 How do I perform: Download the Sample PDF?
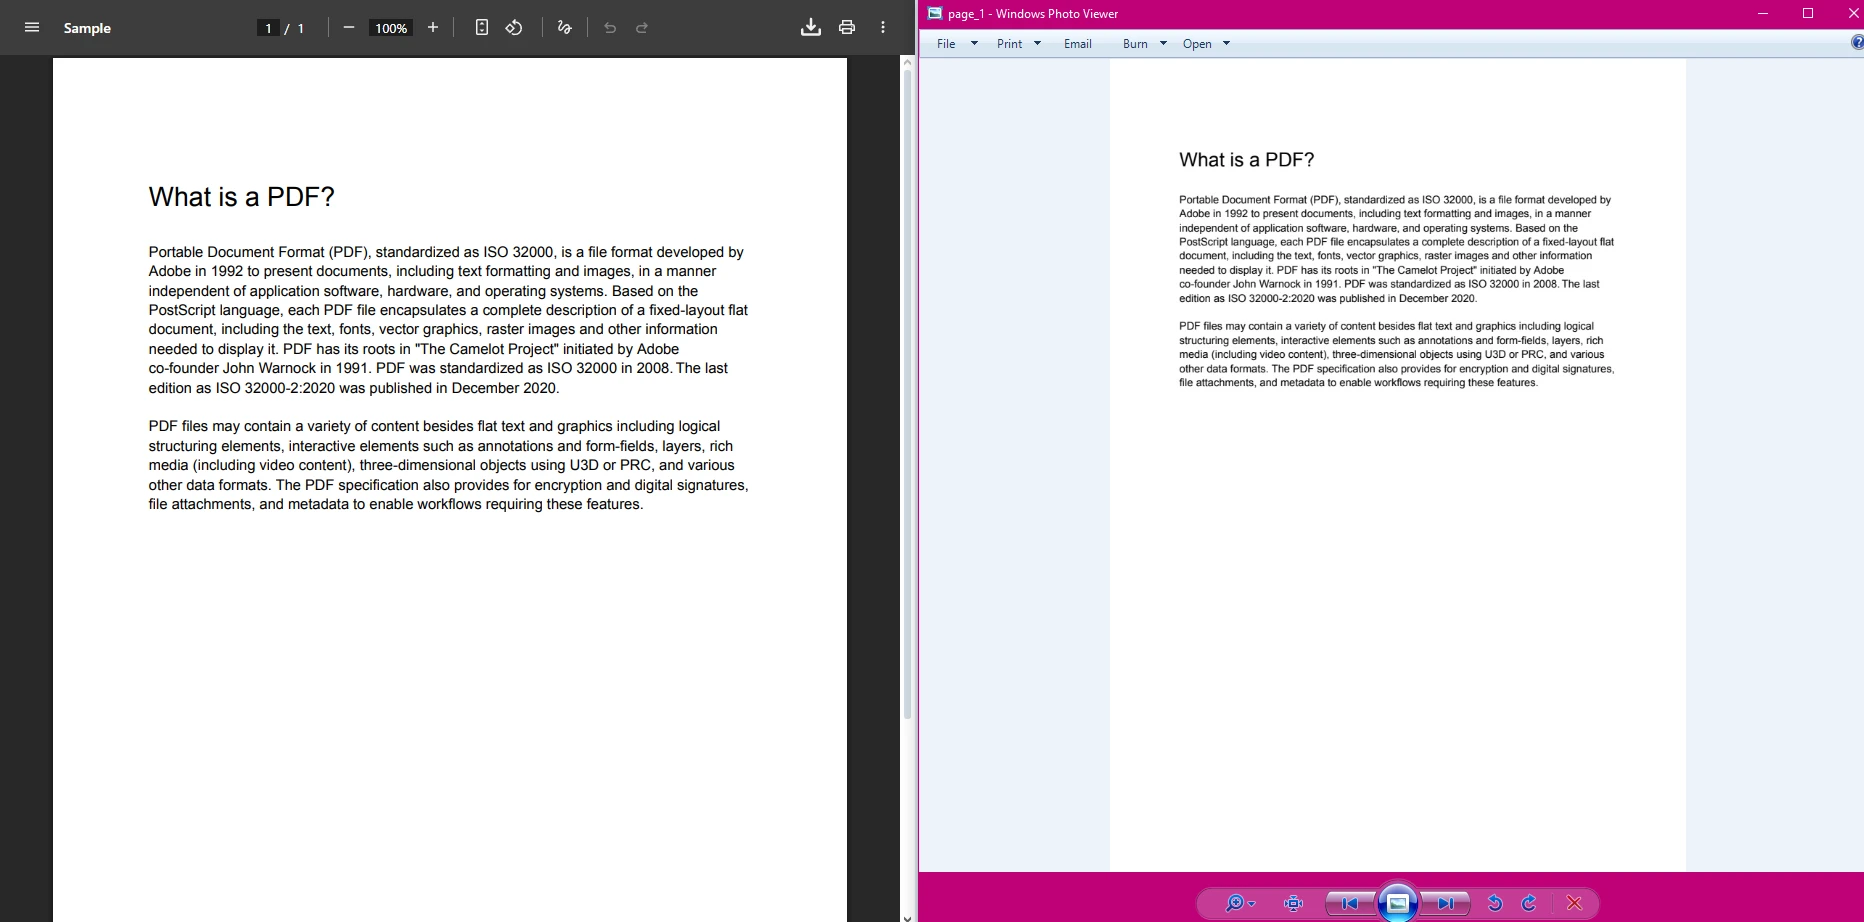pyautogui.click(x=811, y=27)
